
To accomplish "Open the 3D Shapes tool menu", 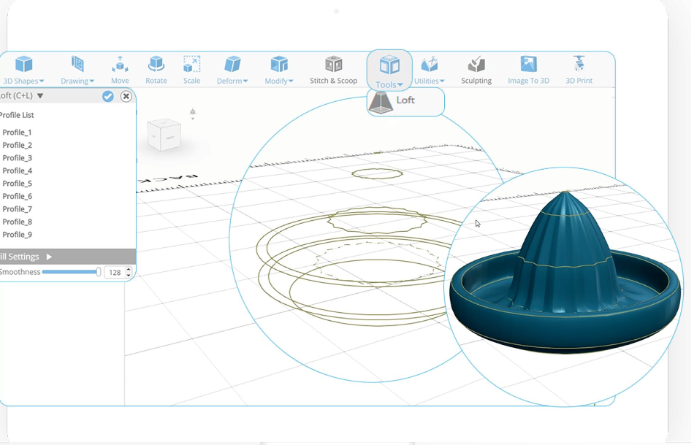I will pos(24,70).
